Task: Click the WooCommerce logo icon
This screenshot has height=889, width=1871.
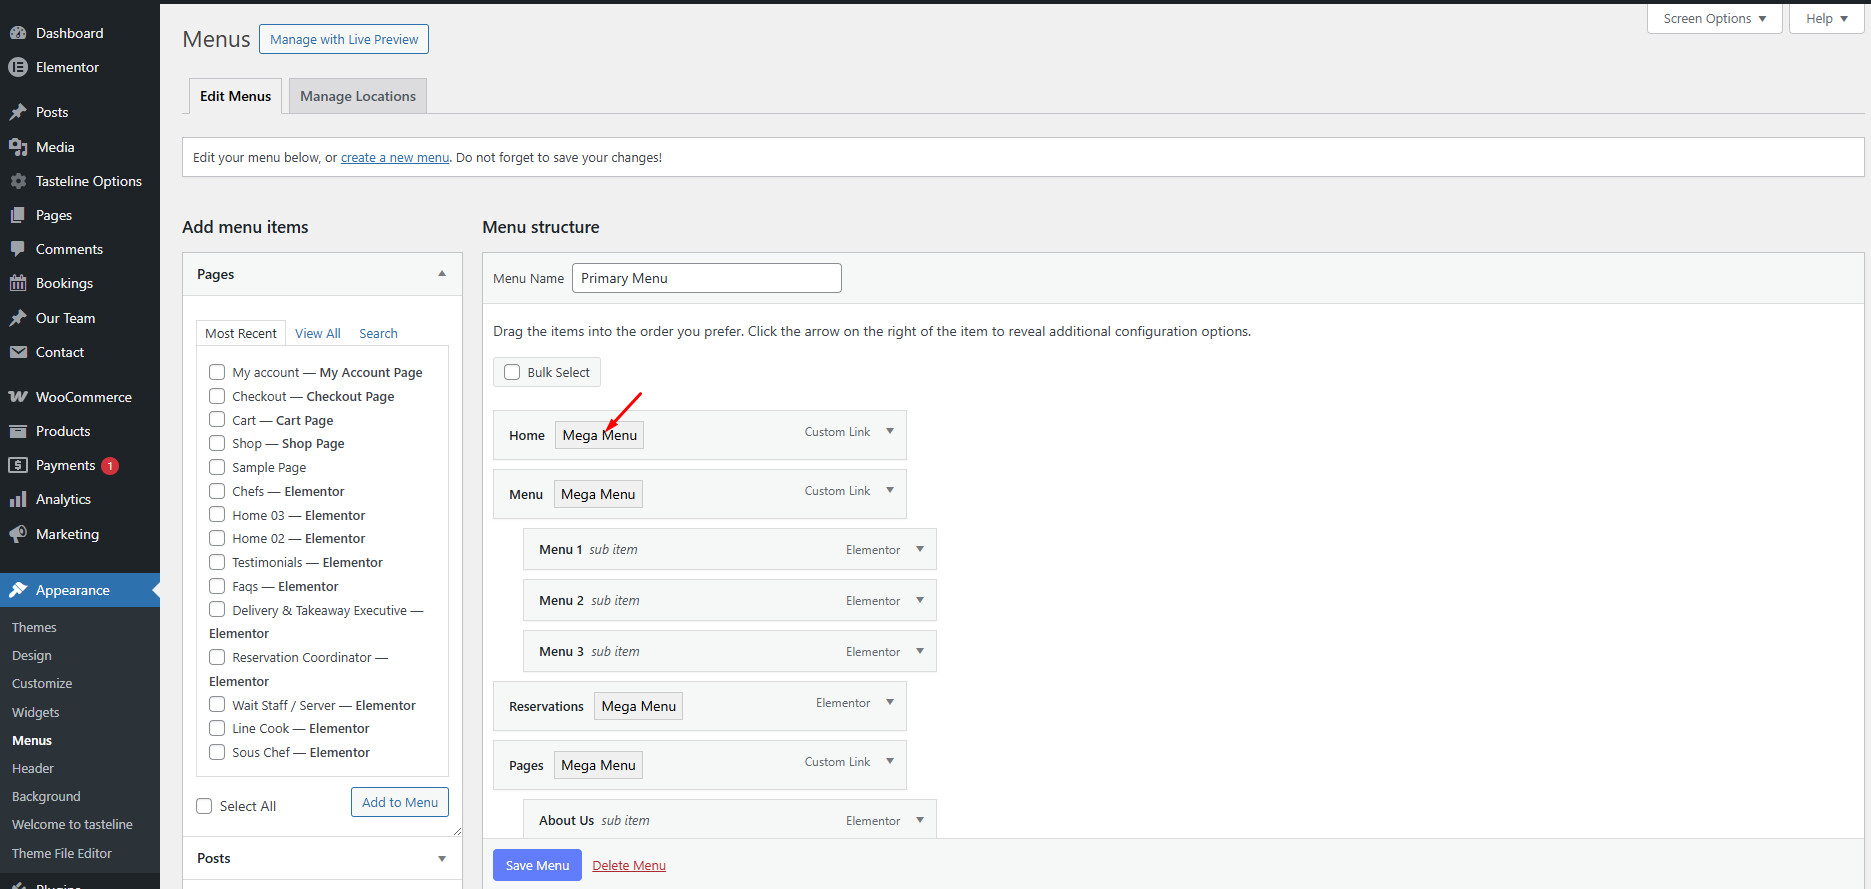Action: coord(18,397)
